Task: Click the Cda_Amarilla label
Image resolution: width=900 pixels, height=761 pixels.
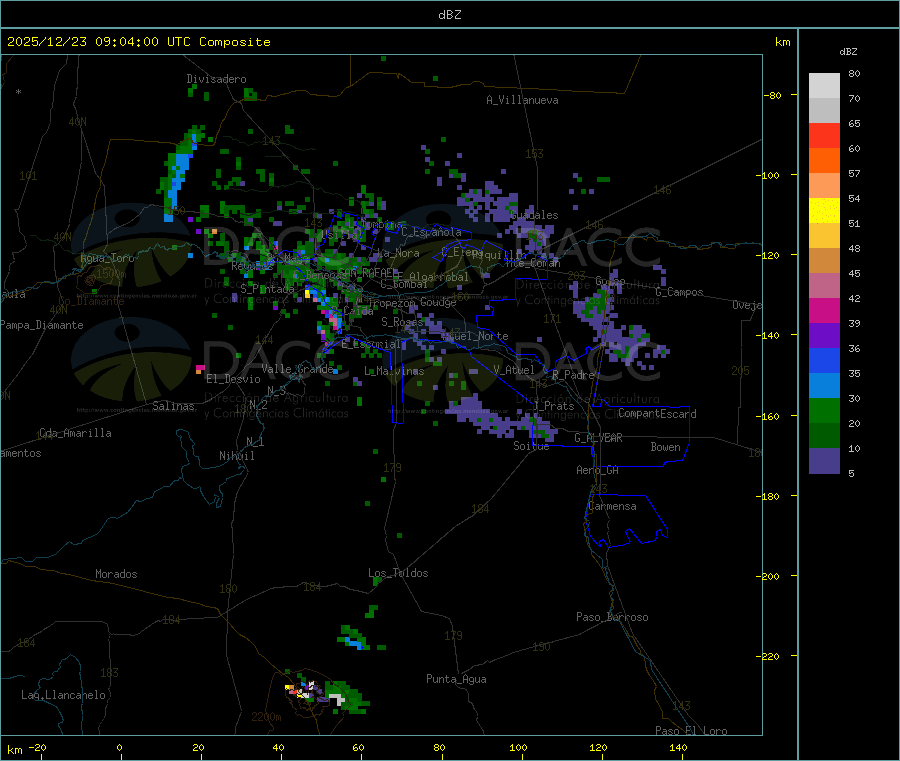Action: pyautogui.click(x=75, y=433)
